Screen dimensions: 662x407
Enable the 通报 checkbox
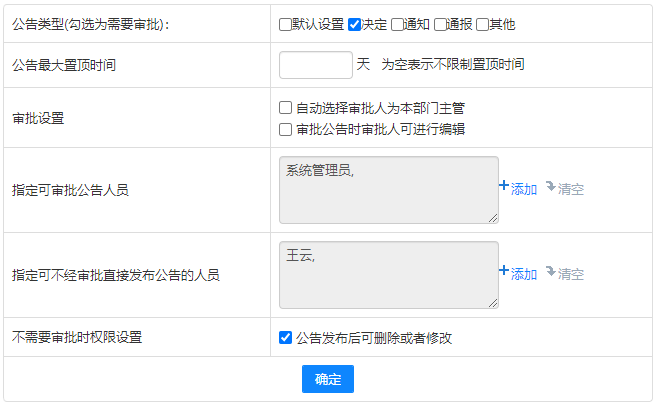pos(440,24)
